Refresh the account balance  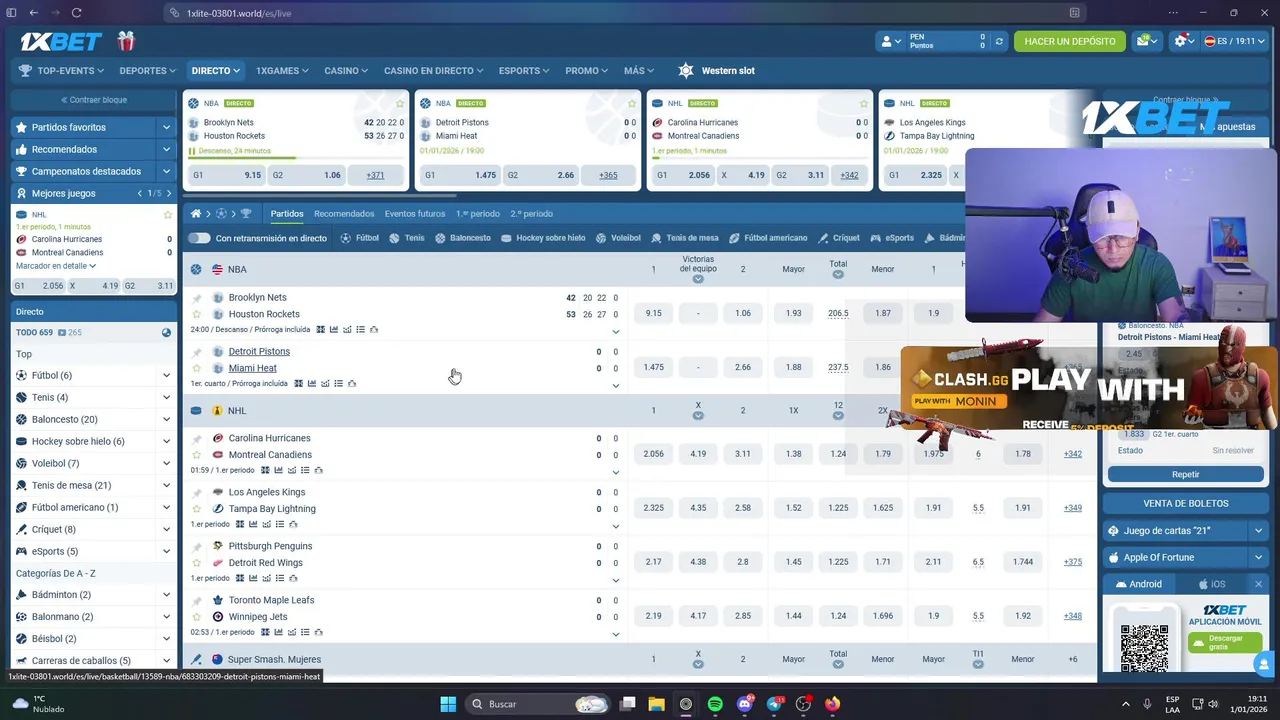pyautogui.click(x=1000, y=41)
